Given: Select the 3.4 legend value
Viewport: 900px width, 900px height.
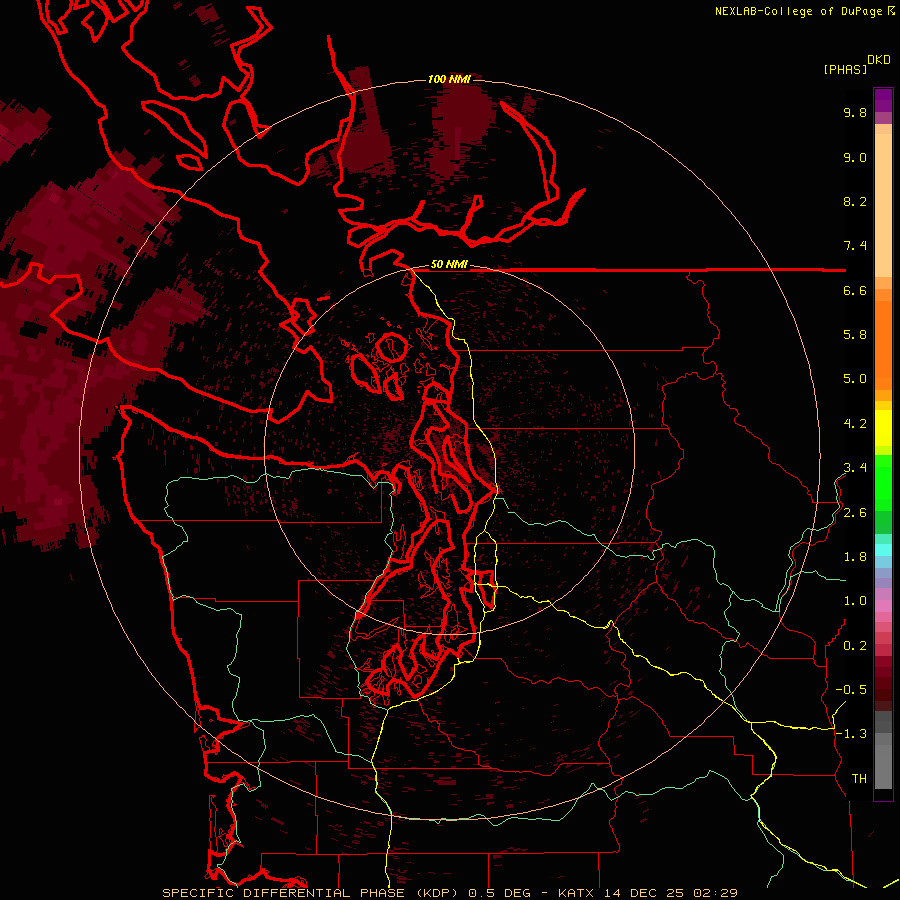Looking at the screenshot, I should pyautogui.click(x=855, y=468).
